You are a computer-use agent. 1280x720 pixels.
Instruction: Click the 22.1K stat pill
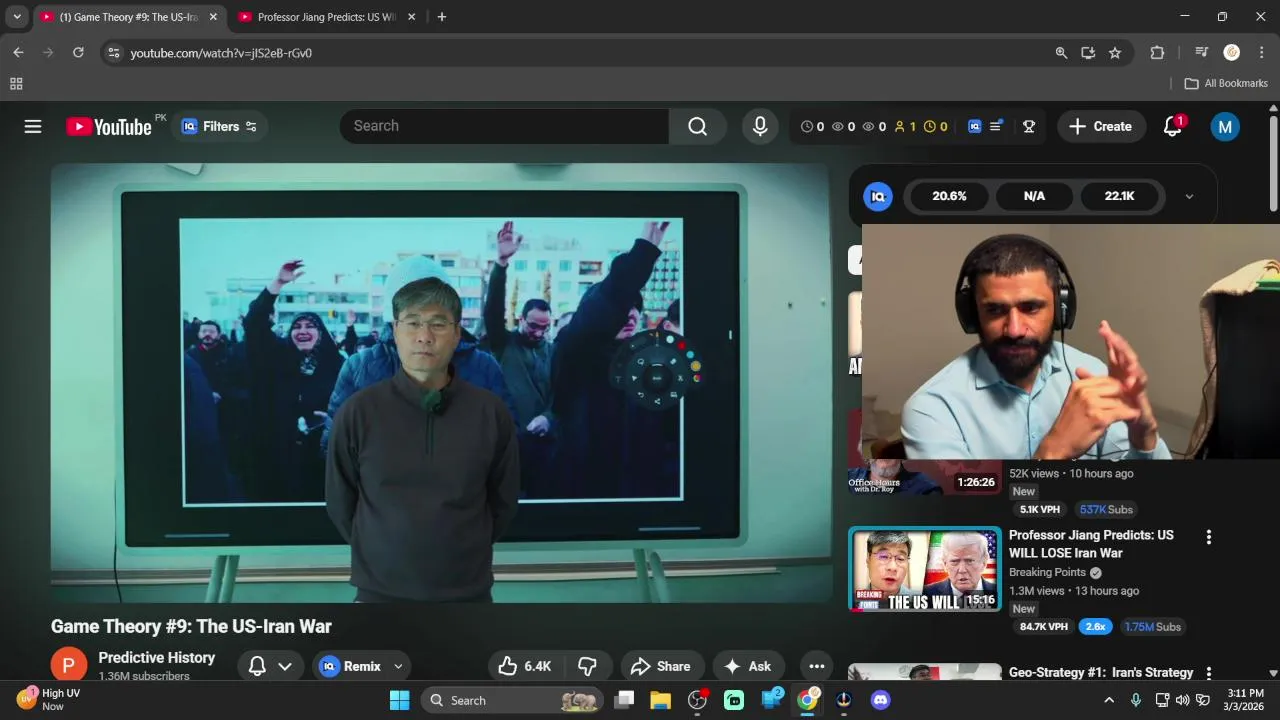1119,196
